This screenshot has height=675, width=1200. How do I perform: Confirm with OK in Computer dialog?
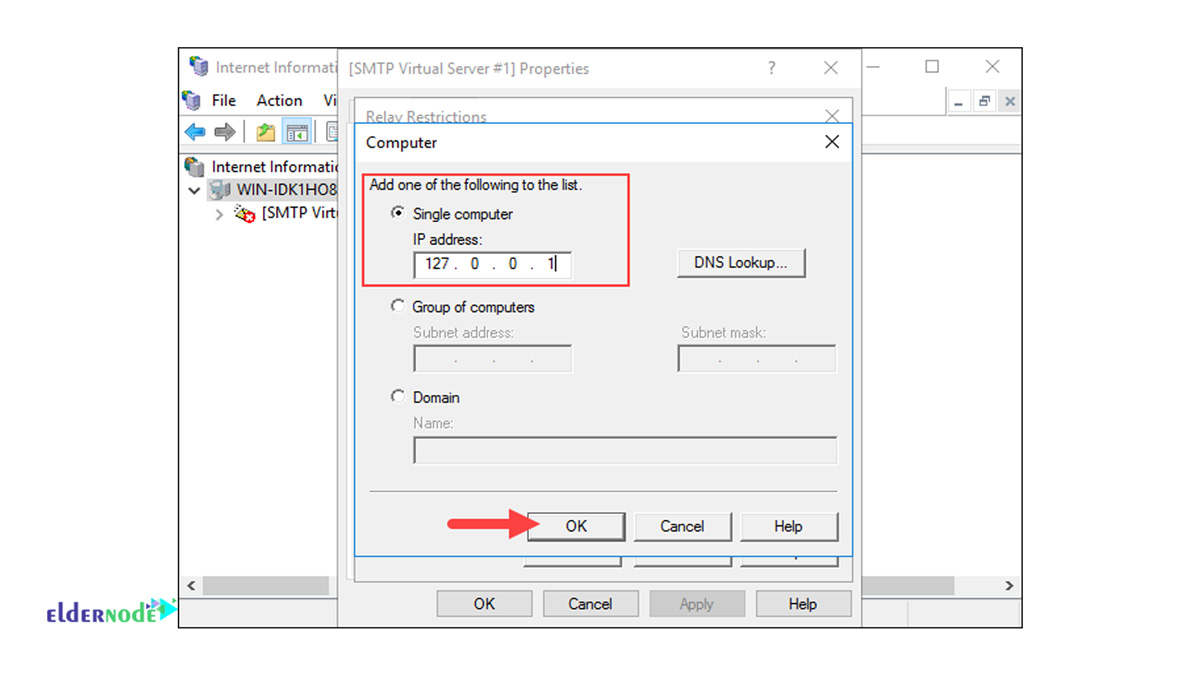576,526
